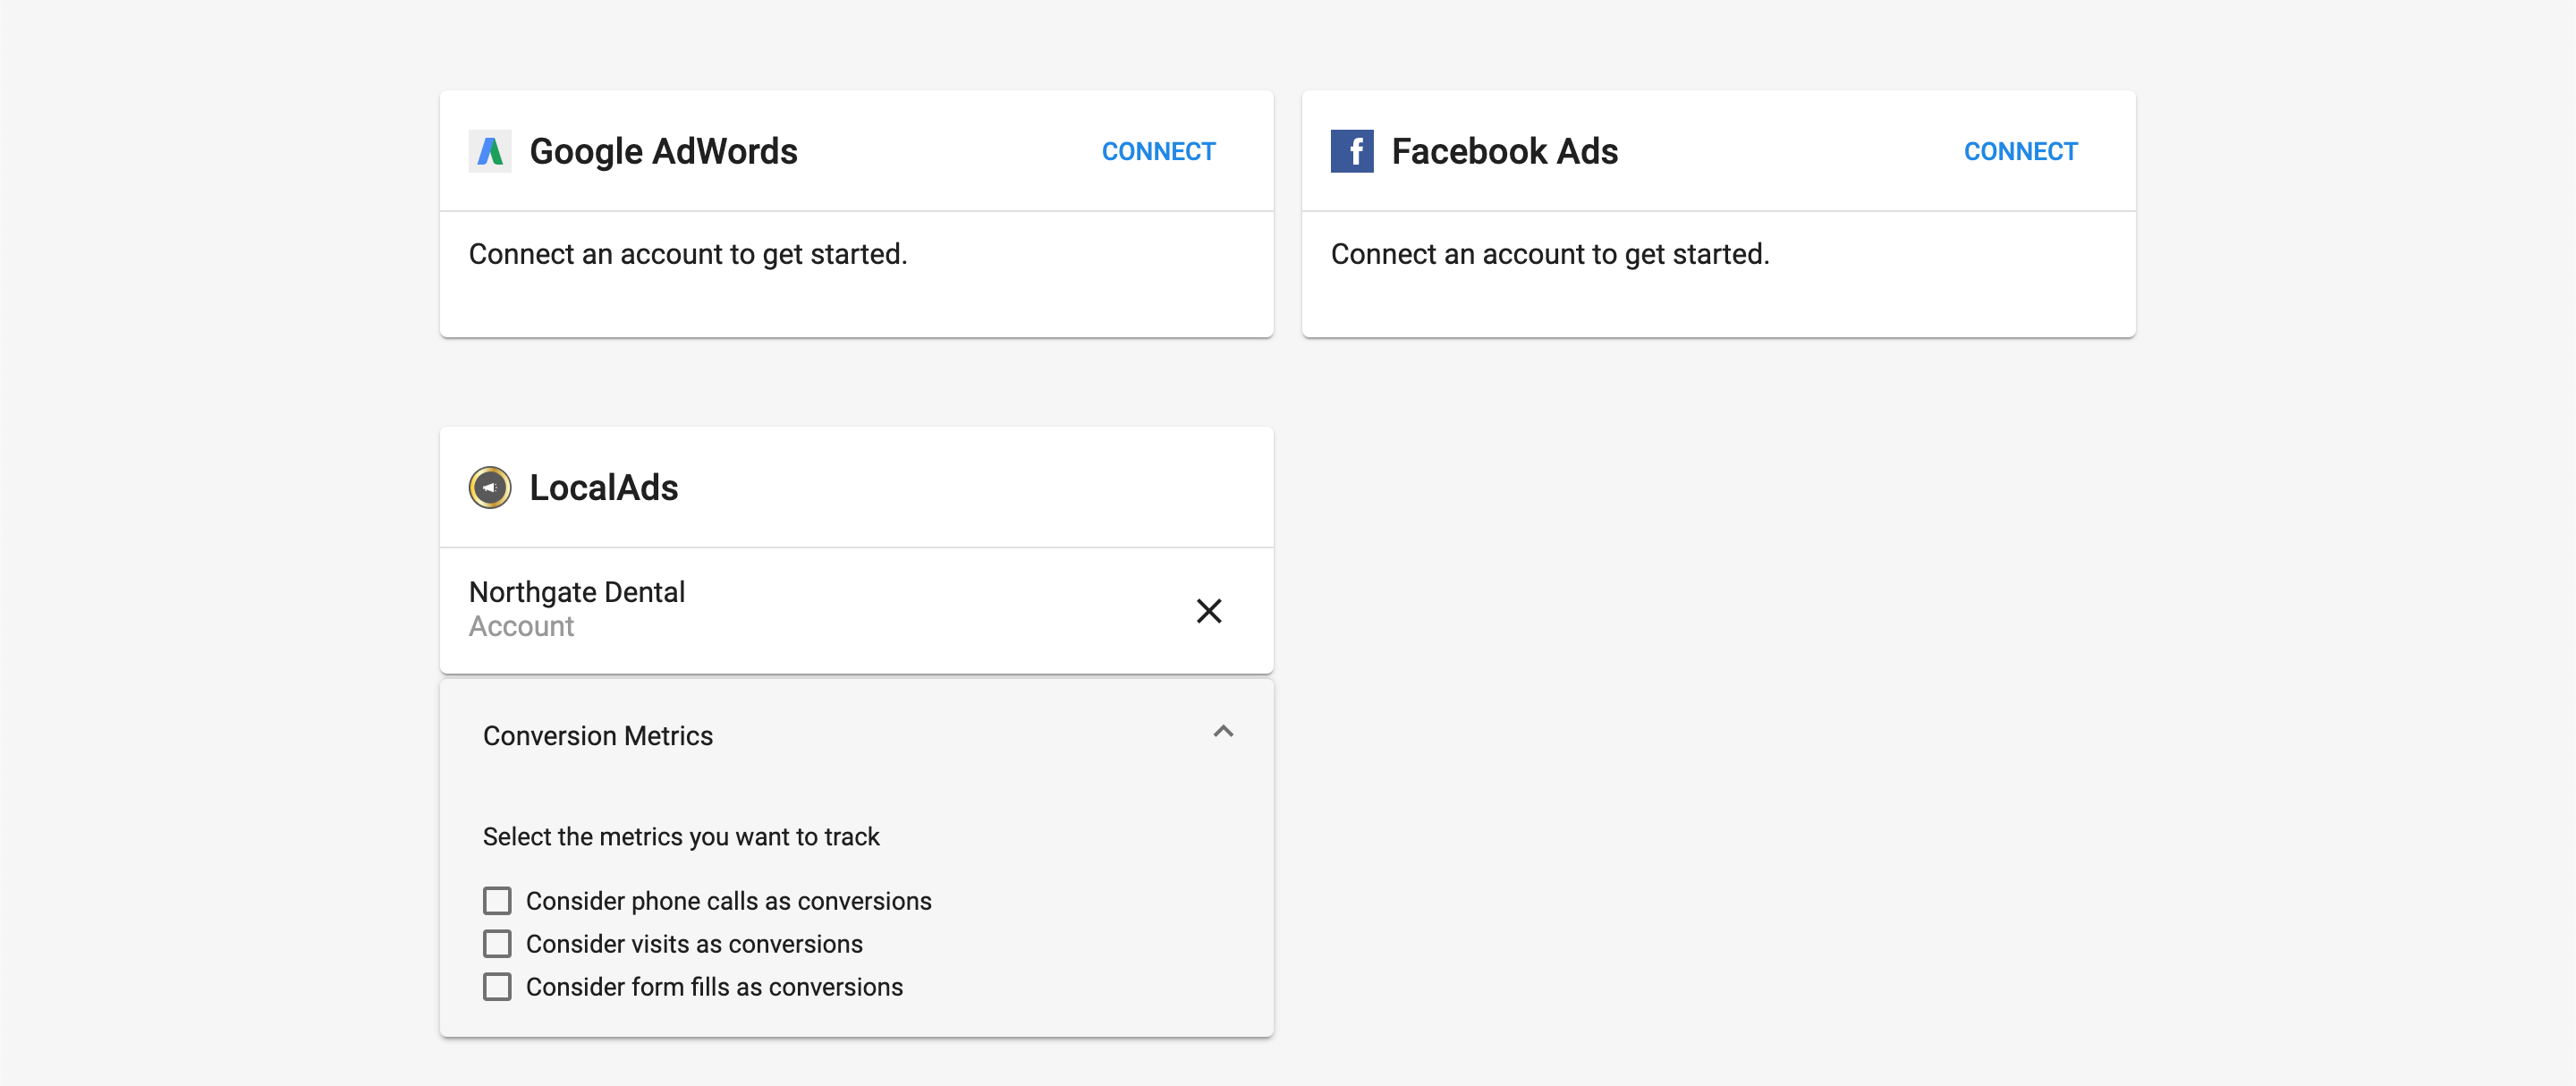Viewport: 2576px width, 1086px height.
Task: Click the Facebook Ads "f" icon
Action: click(1352, 151)
